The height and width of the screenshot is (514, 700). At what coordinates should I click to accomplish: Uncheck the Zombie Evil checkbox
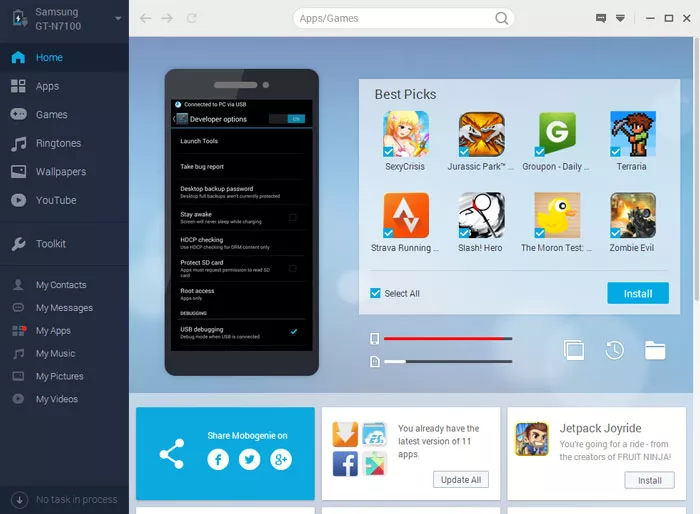(x=615, y=233)
